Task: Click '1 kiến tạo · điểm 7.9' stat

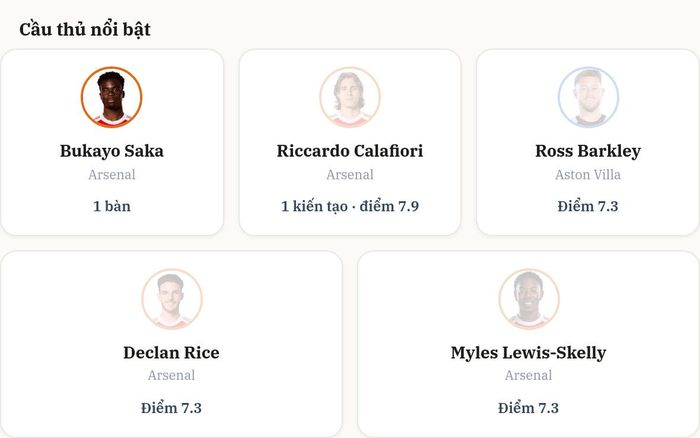Action: (350, 206)
